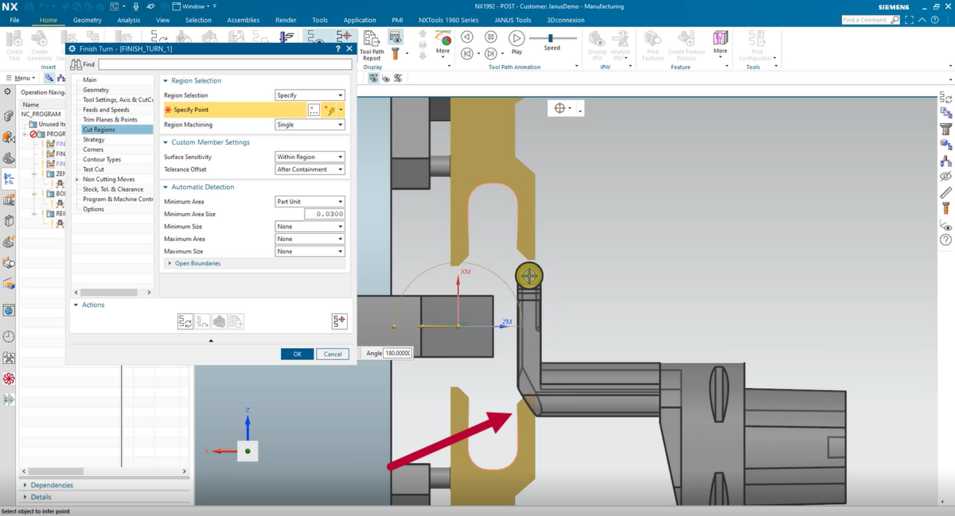Click the Help question mark in the Finish Turn title bar
Image resolution: width=955 pixels, height=516 pixels.
pos(338,49)
